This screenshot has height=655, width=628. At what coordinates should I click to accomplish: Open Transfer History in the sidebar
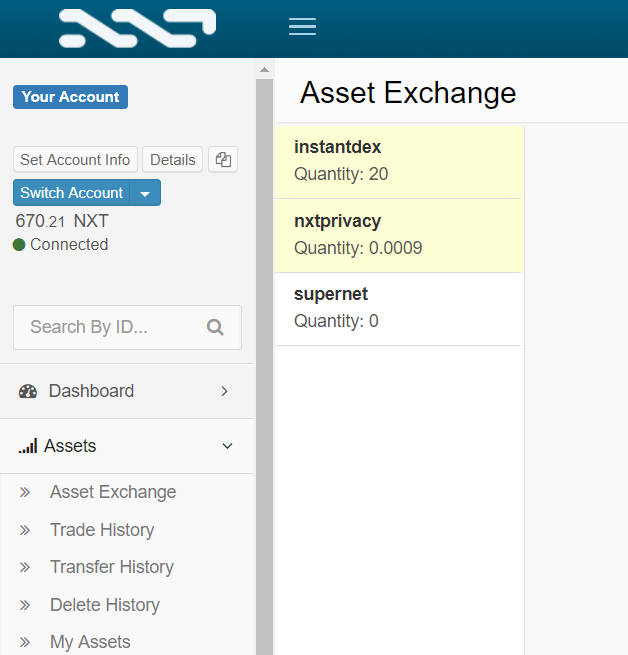112,567
